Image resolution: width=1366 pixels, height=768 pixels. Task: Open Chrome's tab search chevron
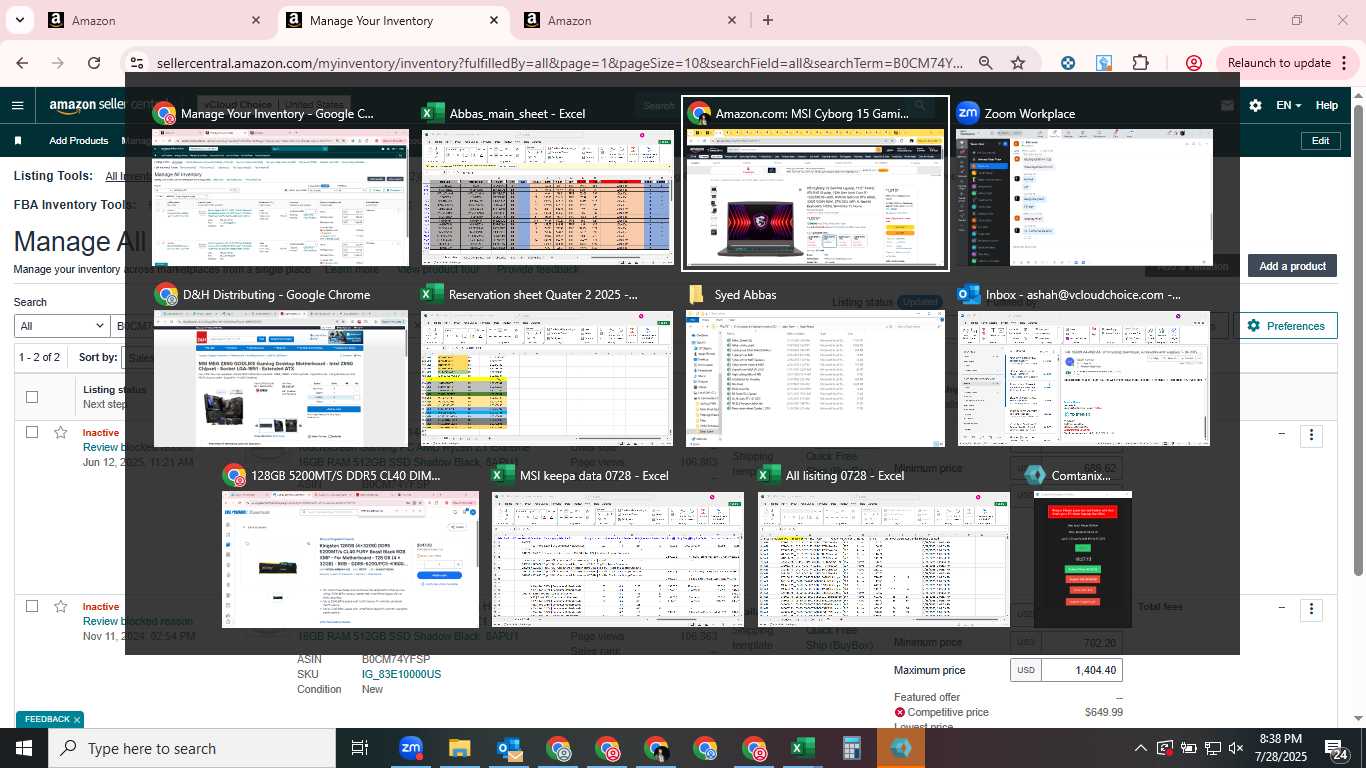[20, 20]
